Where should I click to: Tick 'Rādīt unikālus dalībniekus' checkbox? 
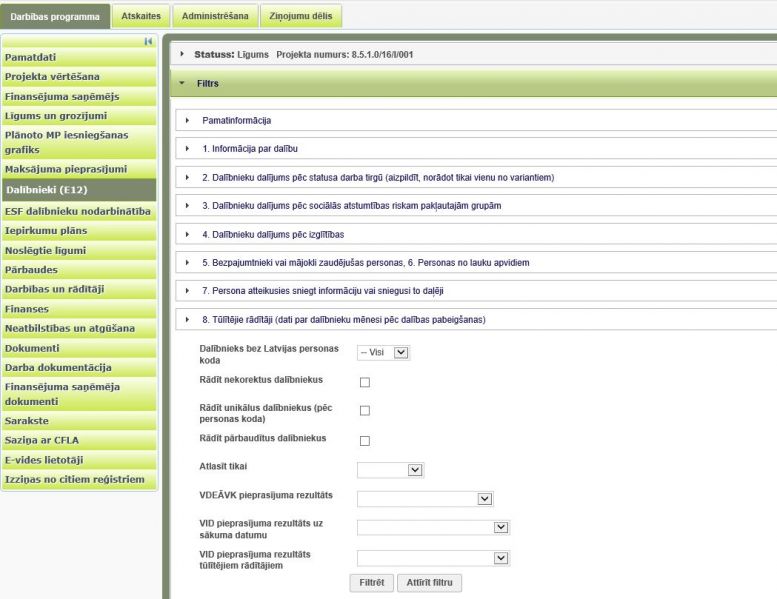[x=365, y=411]
